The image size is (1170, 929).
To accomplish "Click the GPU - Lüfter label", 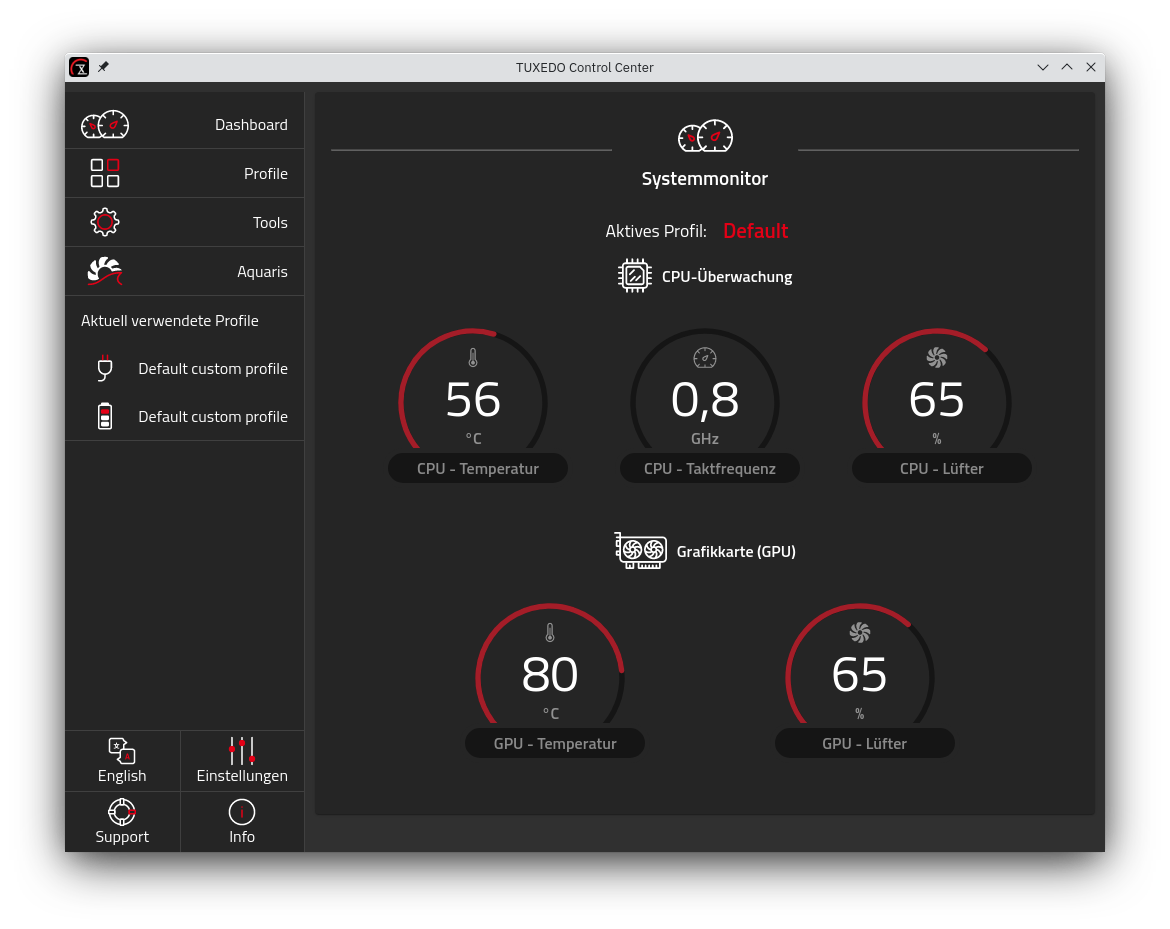I will point(864,743).
